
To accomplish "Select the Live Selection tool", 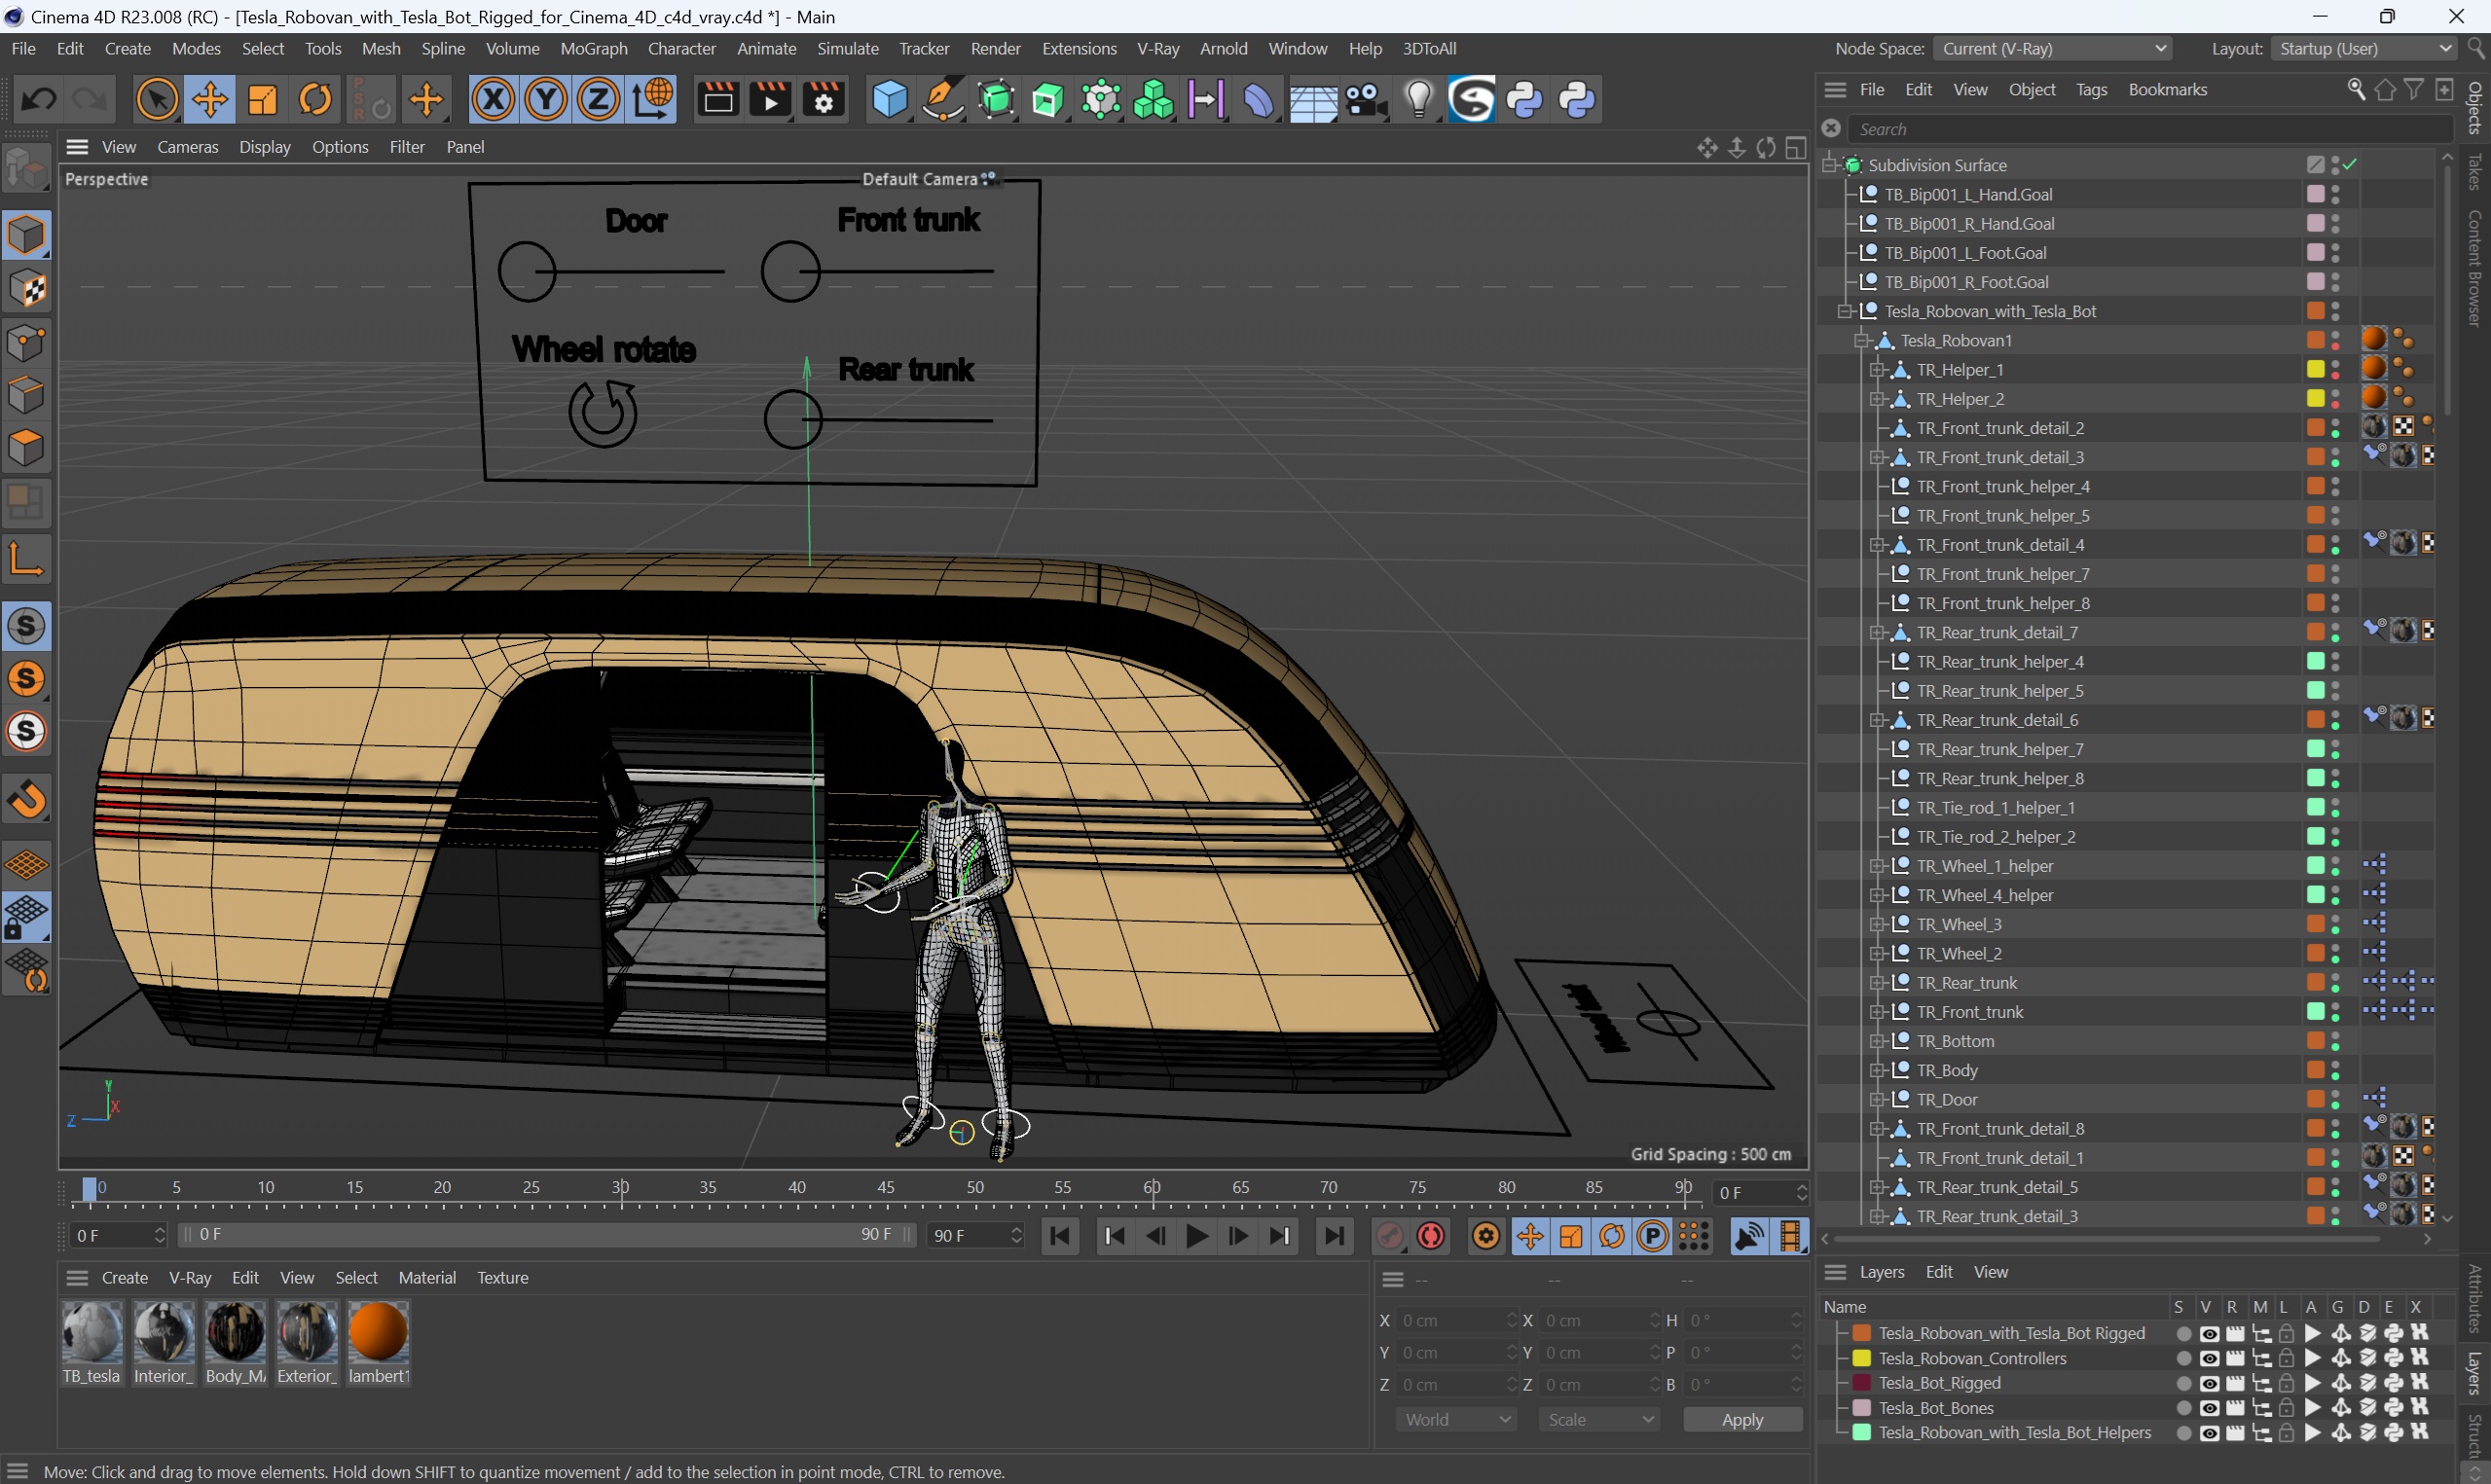I will tap(157, 99).
